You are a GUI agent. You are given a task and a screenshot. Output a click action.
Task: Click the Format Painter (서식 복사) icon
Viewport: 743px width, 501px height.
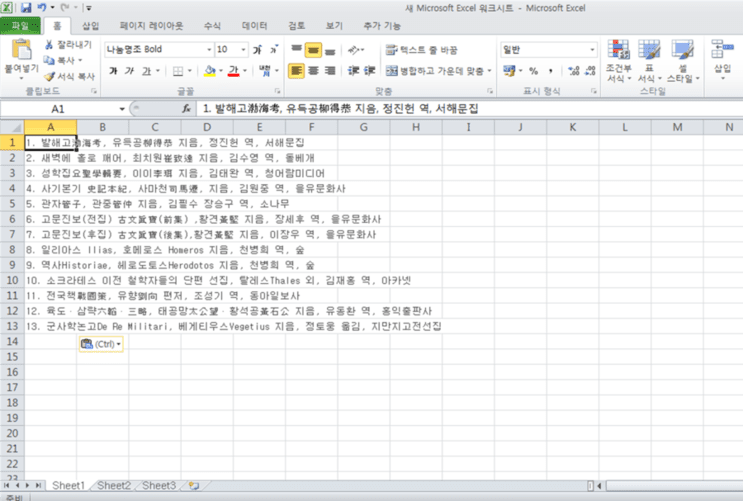tap(49, 76)
